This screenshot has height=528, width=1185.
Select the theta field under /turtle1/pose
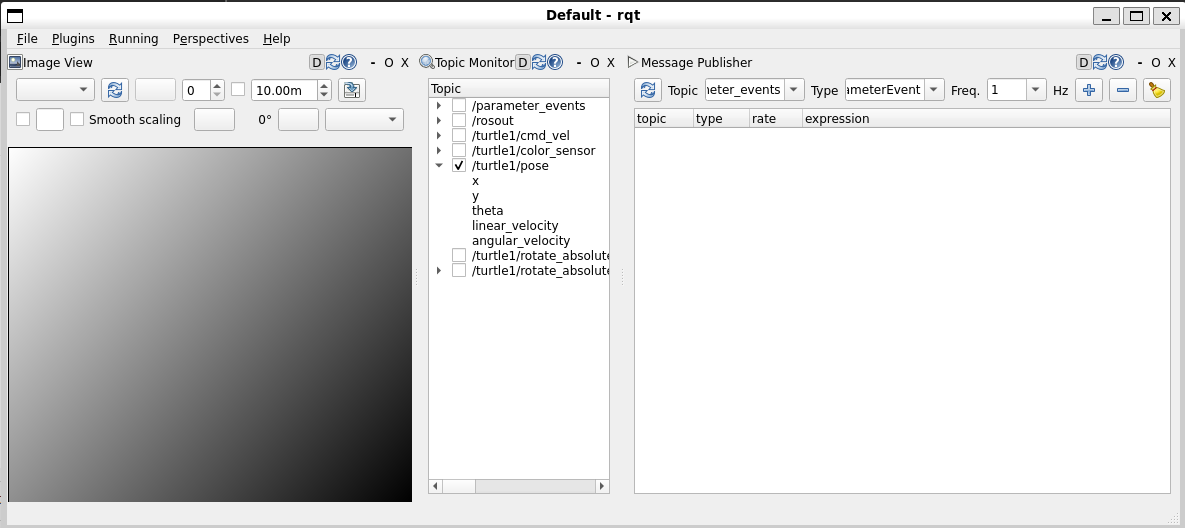click(x=487, y=210)
